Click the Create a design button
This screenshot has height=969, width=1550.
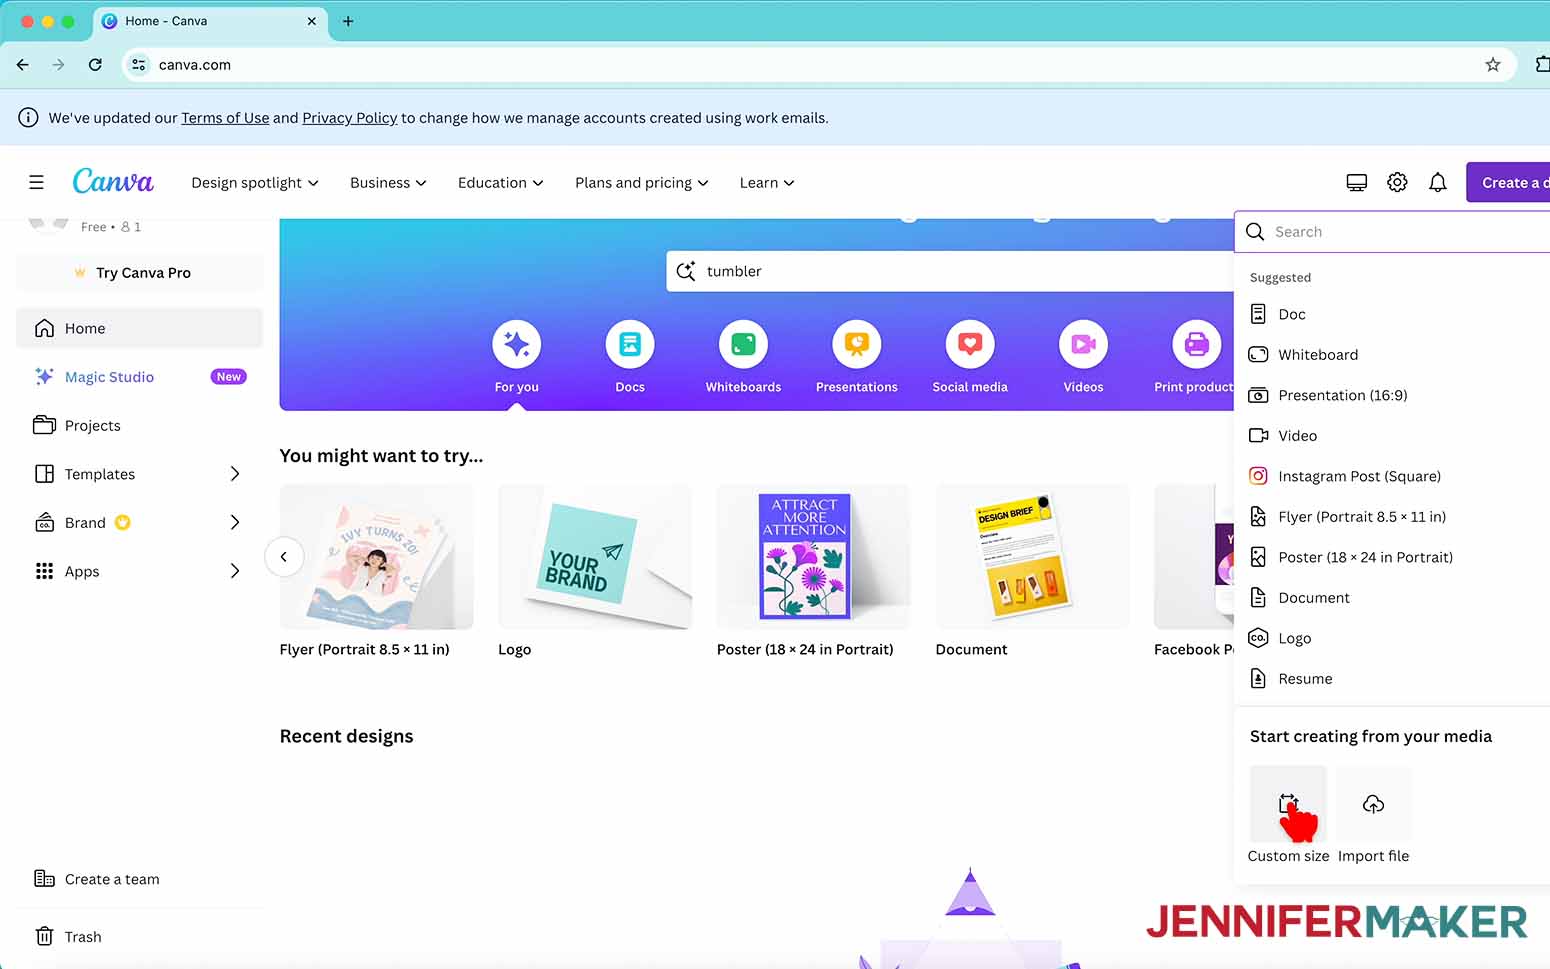pos(1508,182)
